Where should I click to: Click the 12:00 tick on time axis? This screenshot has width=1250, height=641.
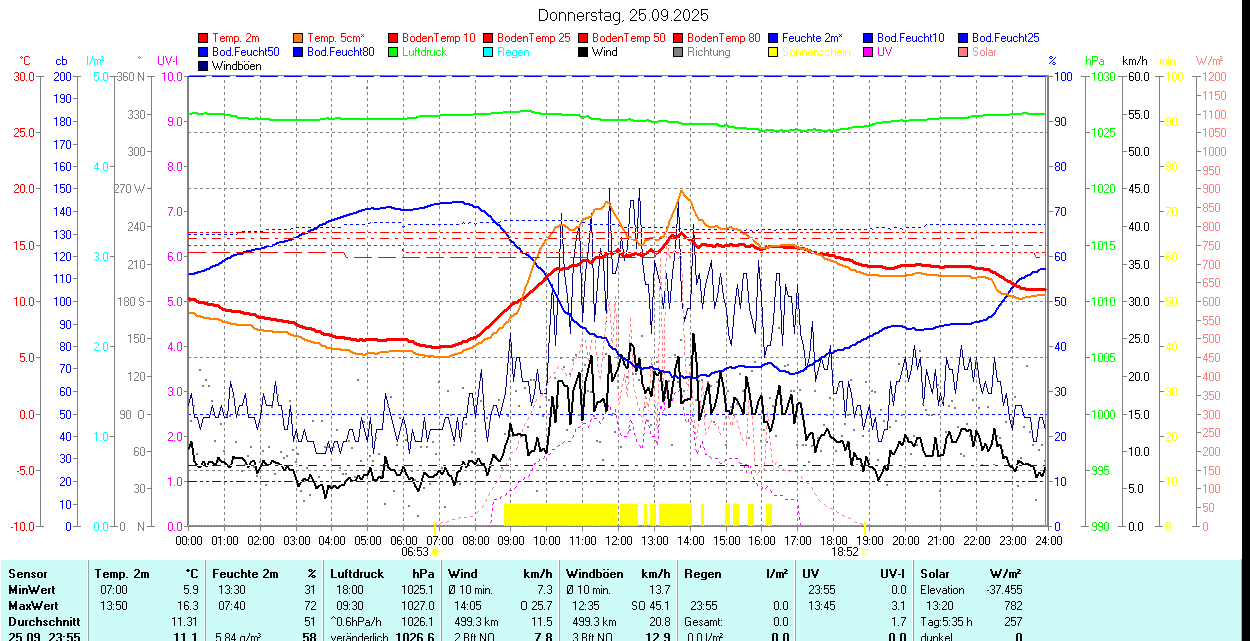click(619, 540)
